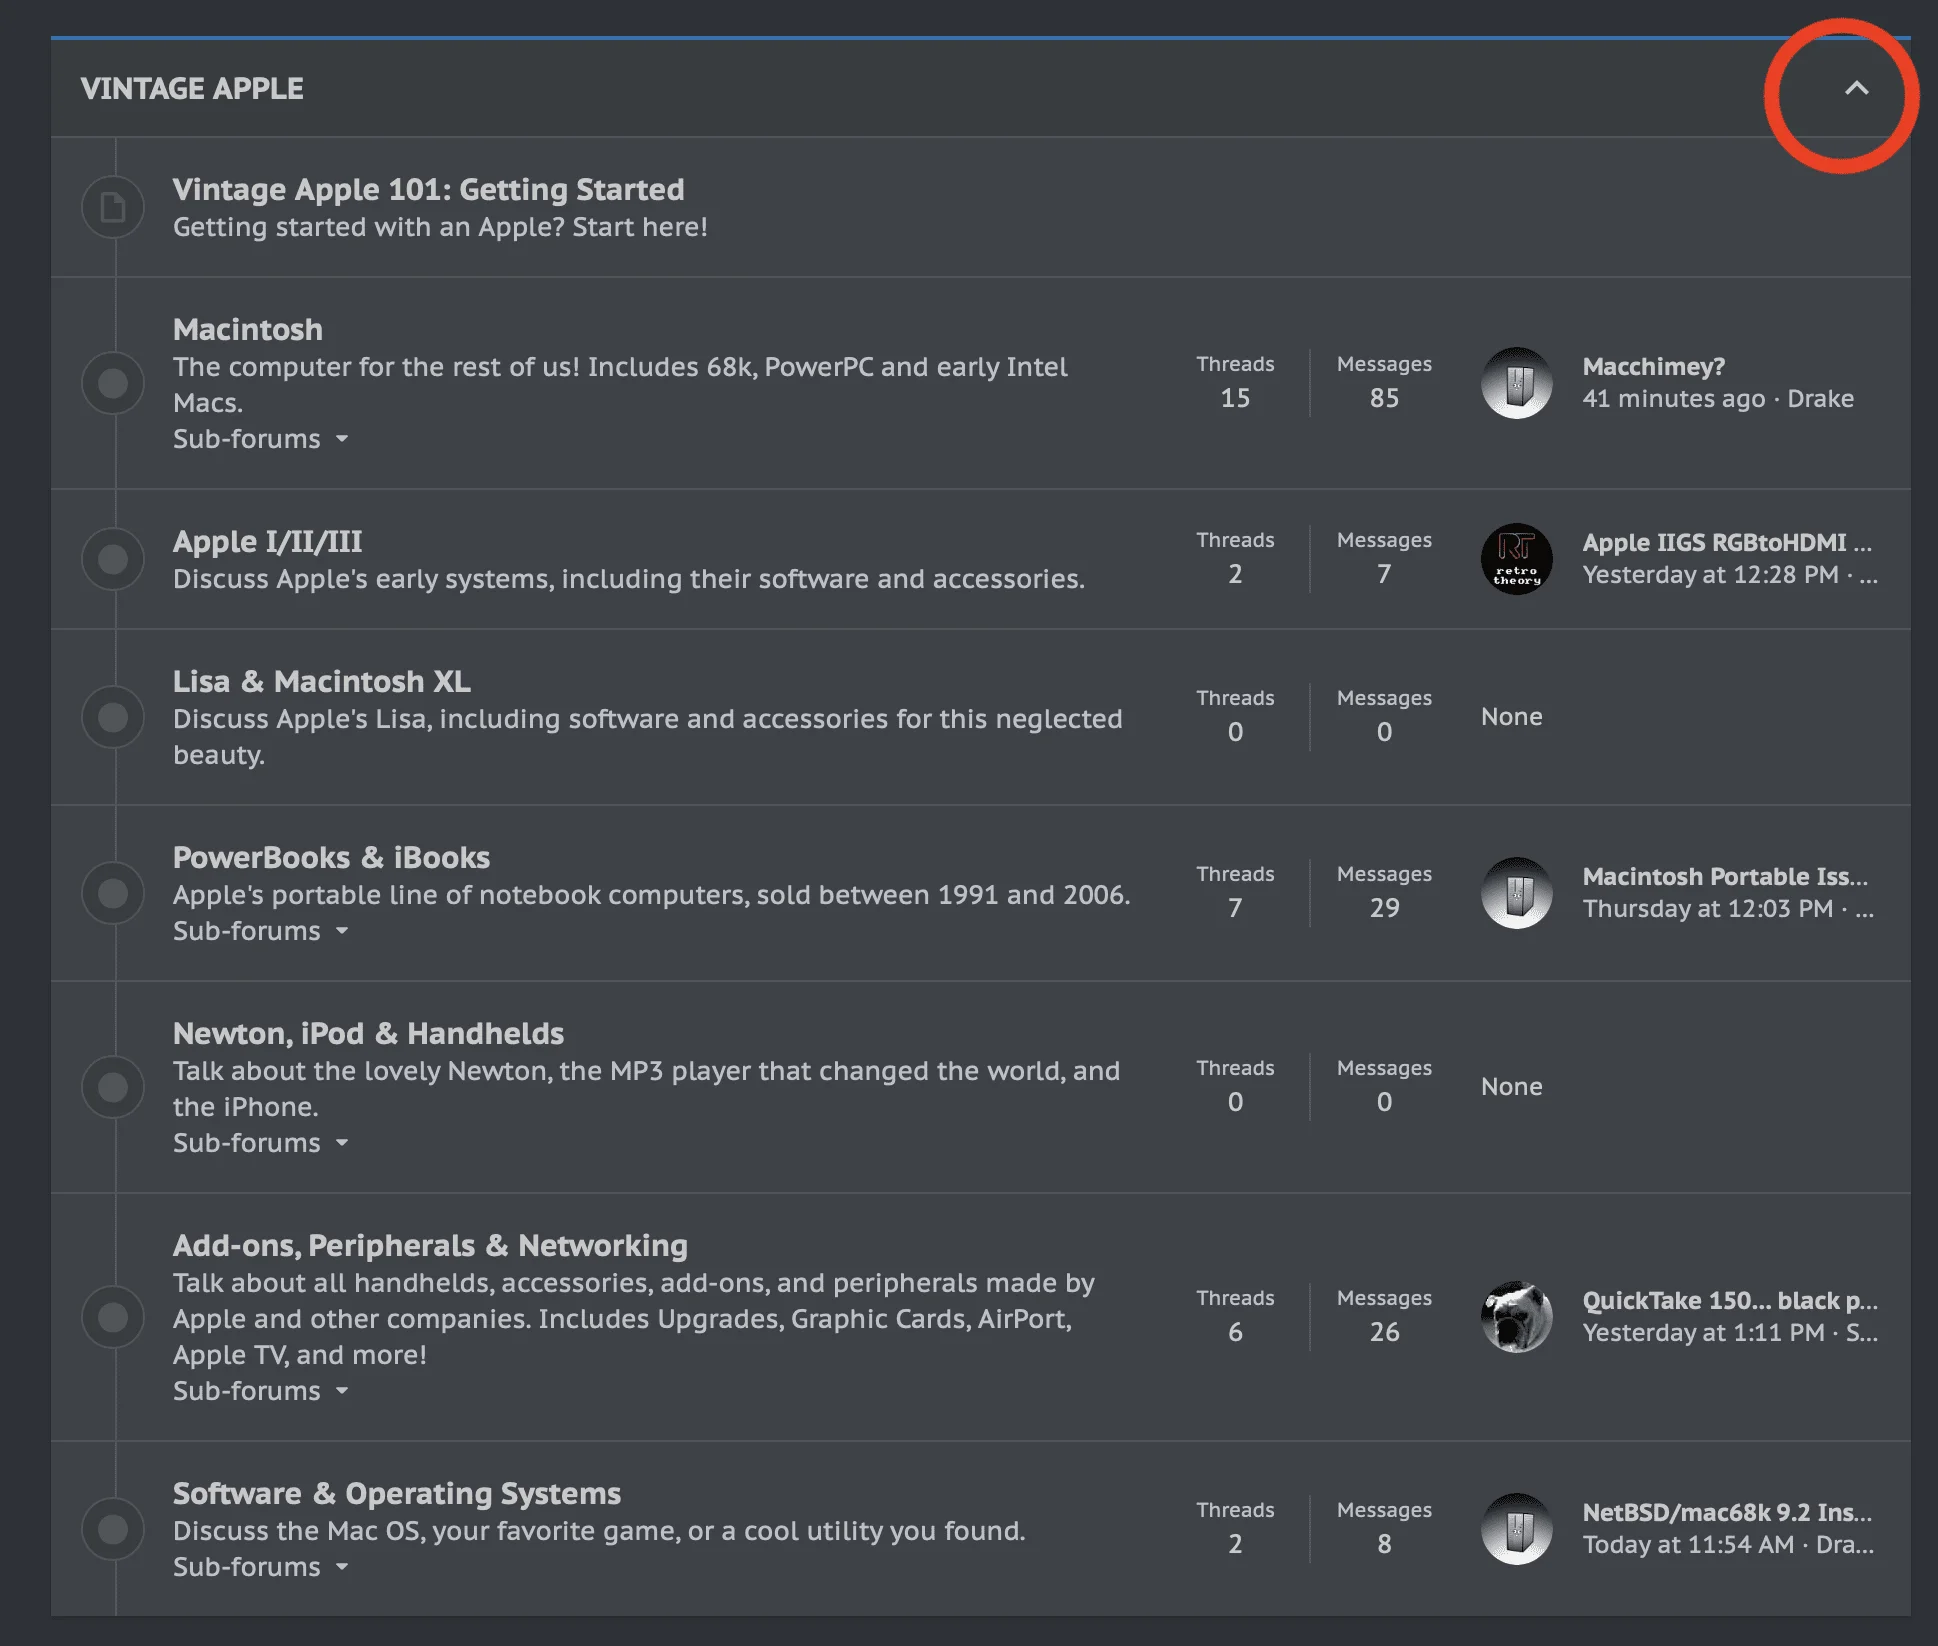
Task: Click 'Getting started with an Apple? Start here!' text
Action: click(440, 227)
